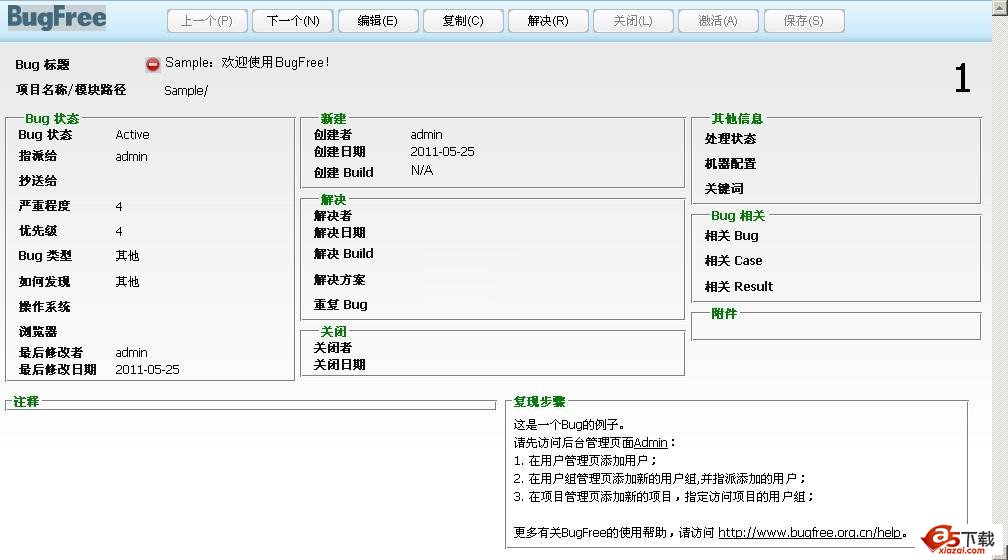The width and height of the screenshot is (1008, 560).
Task: Click step 2 about 用户组管理页
Action: [x=660, y=478]
